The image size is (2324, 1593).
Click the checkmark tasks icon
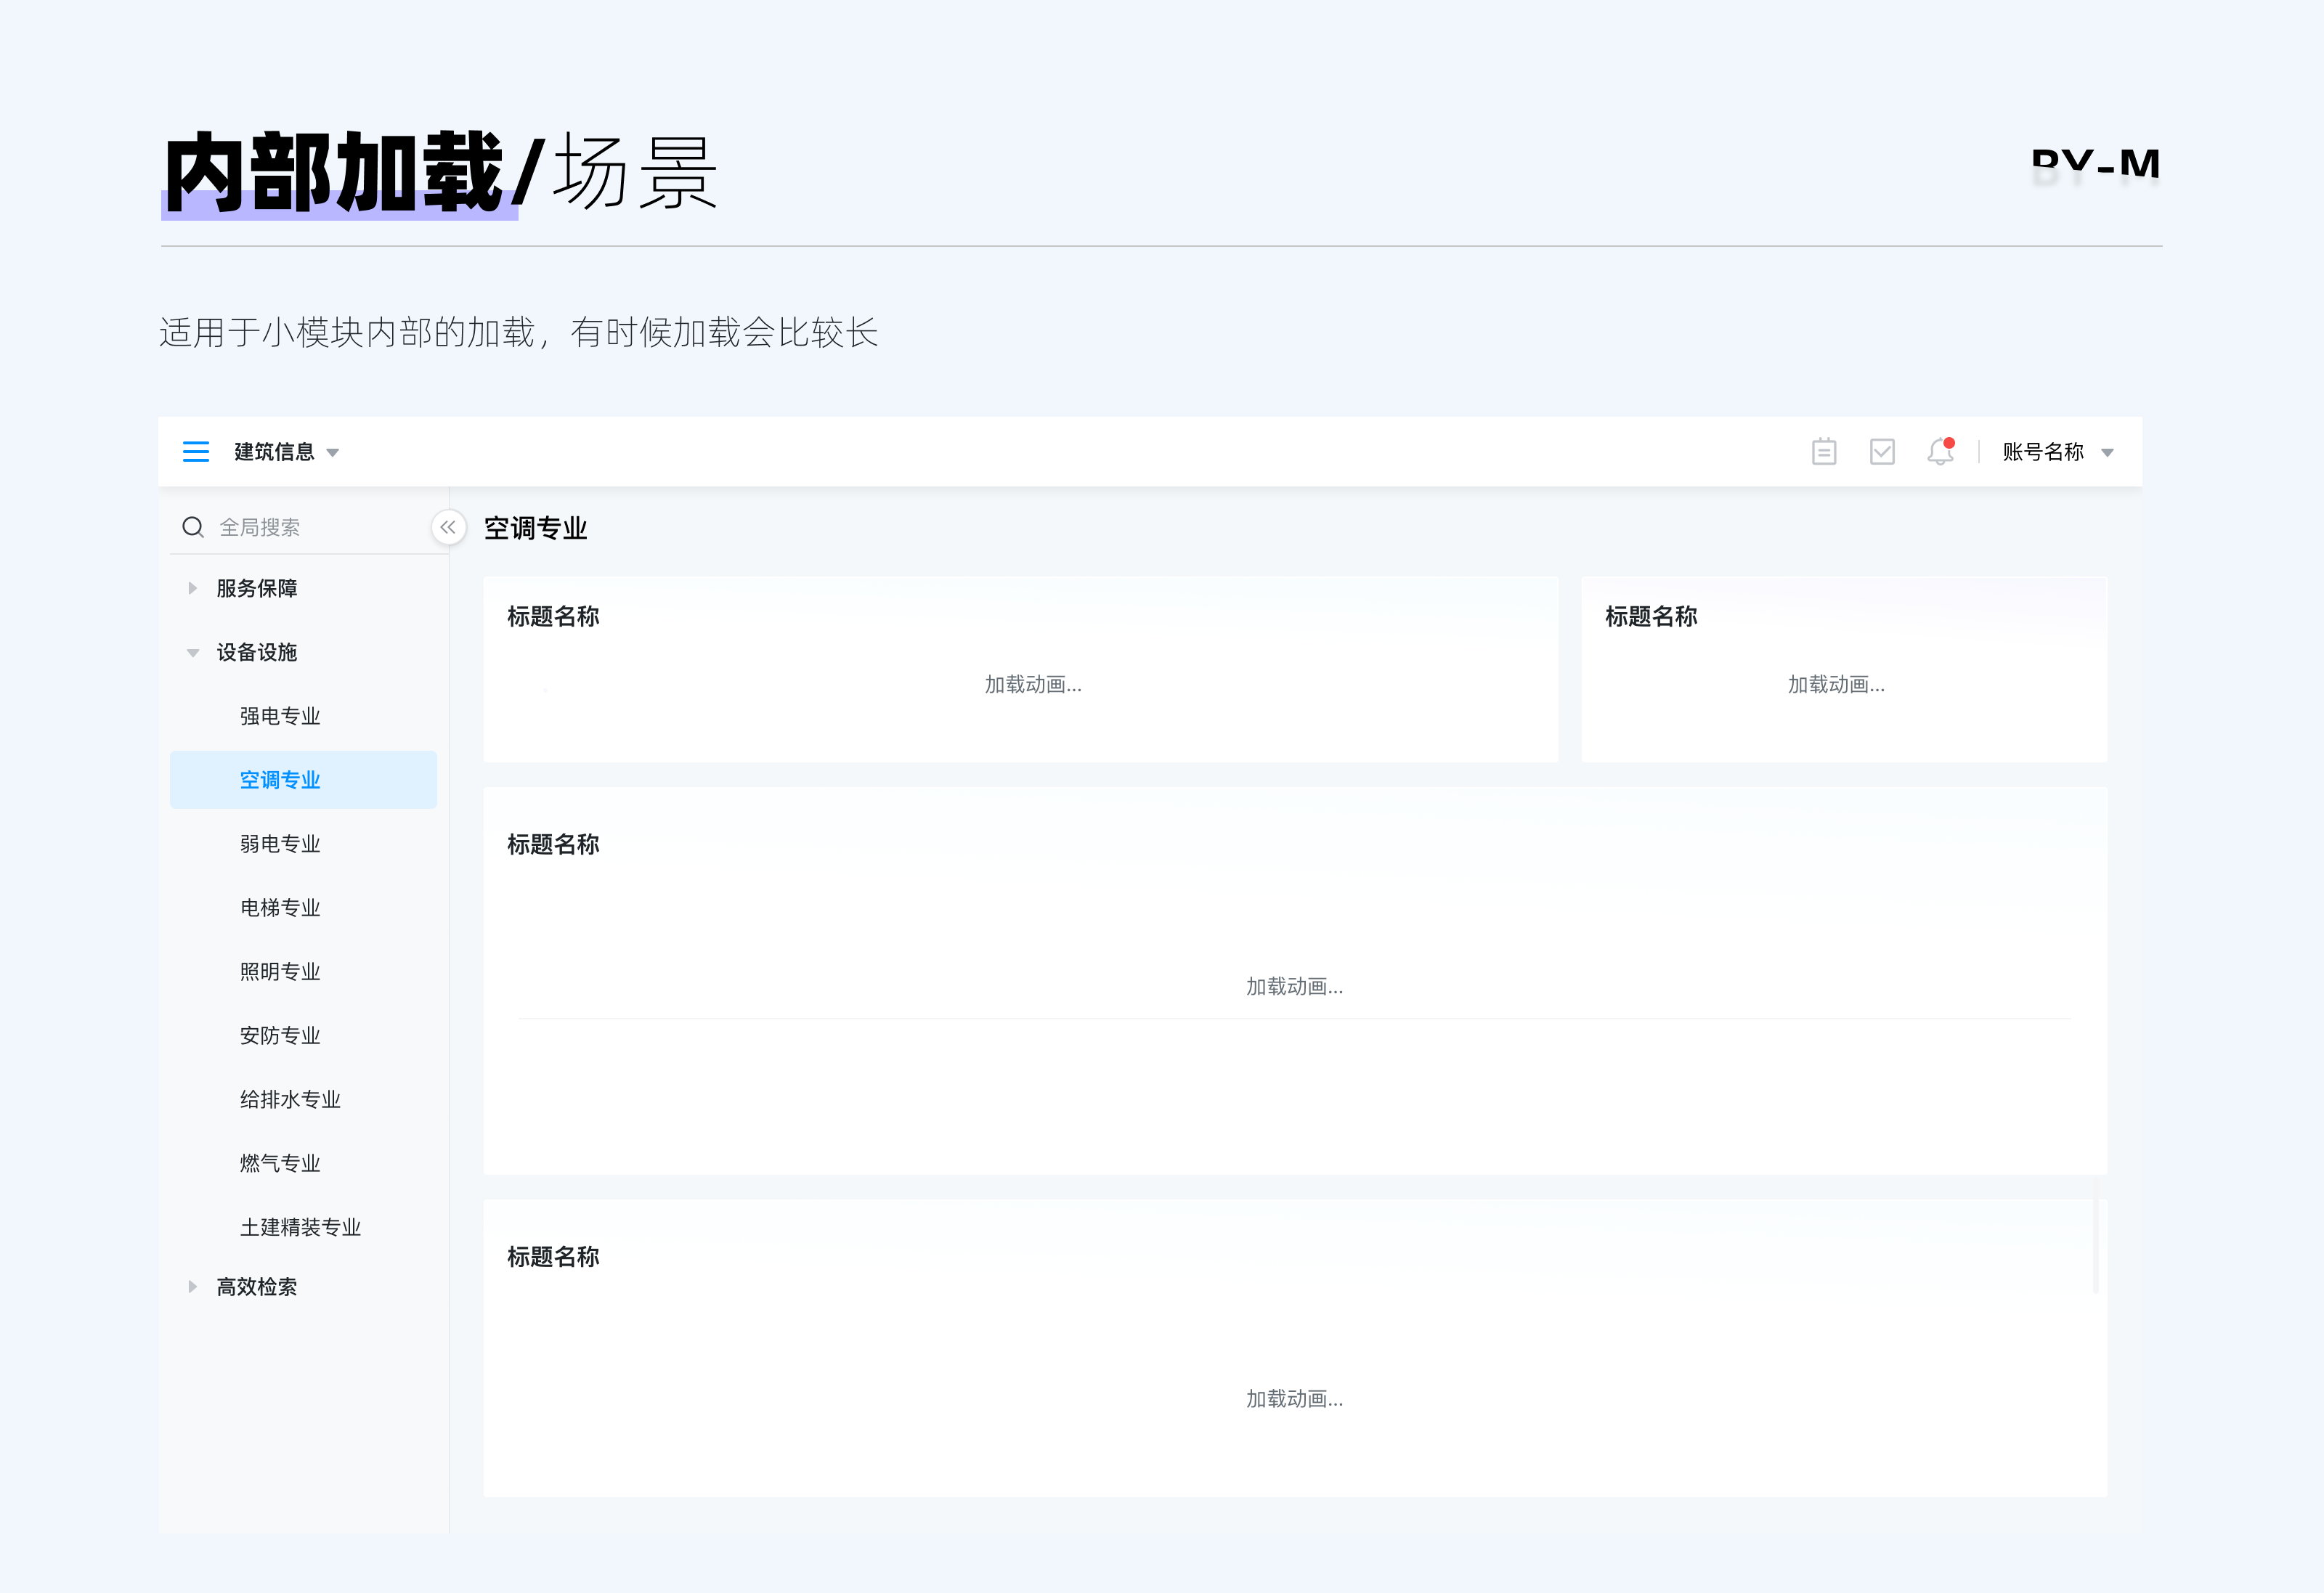pyautogui.click(x=1882, y=452)
